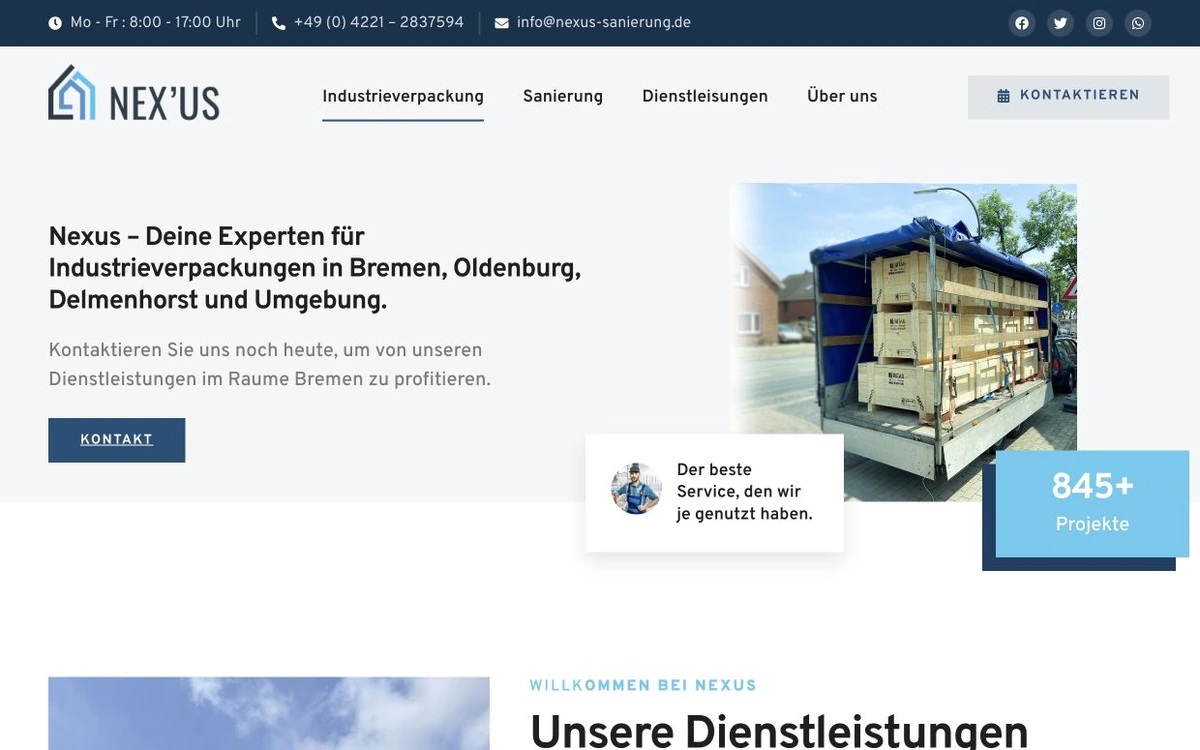Click the 845+ Projekte counter box
The image size is (1200, 750).
click(1092, 504)
